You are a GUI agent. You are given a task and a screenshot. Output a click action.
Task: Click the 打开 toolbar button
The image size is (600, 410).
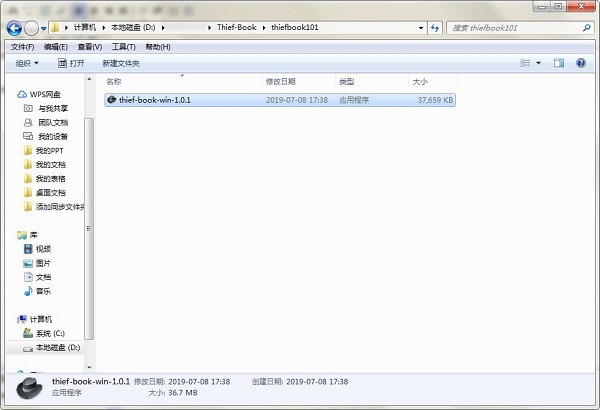(70, 63)
